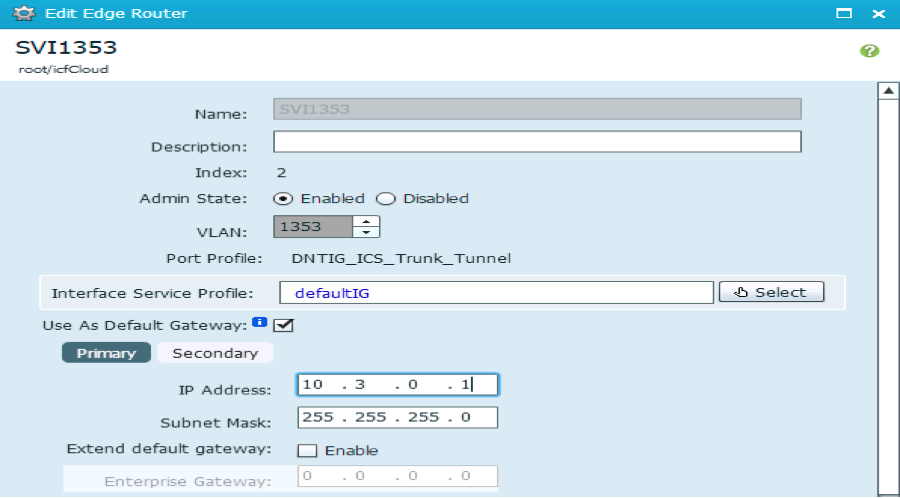Increase VLAN value with the up arrow
The width and height of the screenshot is (900, 498).
[368, 221]
